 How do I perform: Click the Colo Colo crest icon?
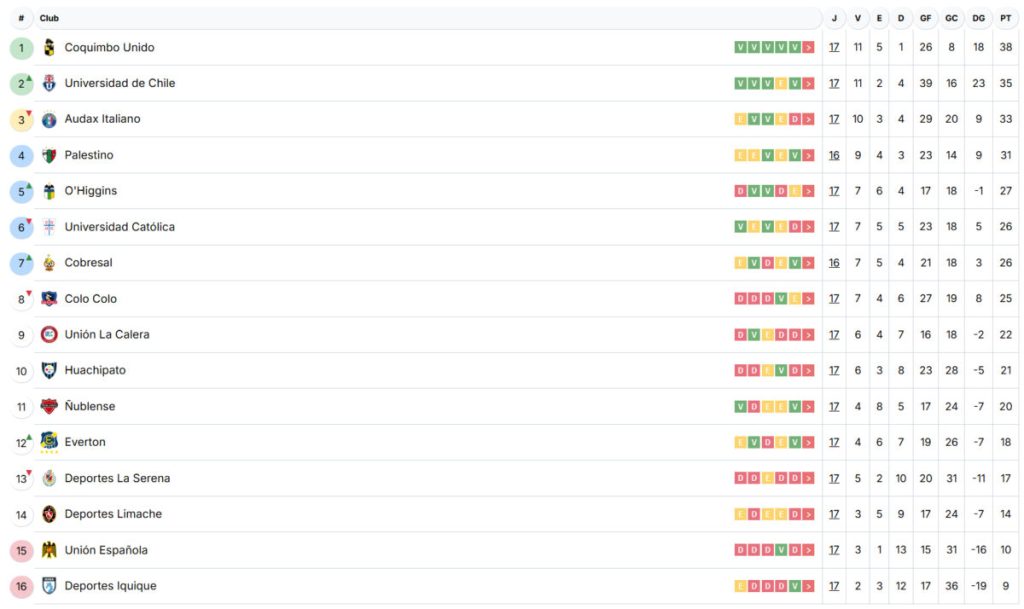[x=49, y=298]
